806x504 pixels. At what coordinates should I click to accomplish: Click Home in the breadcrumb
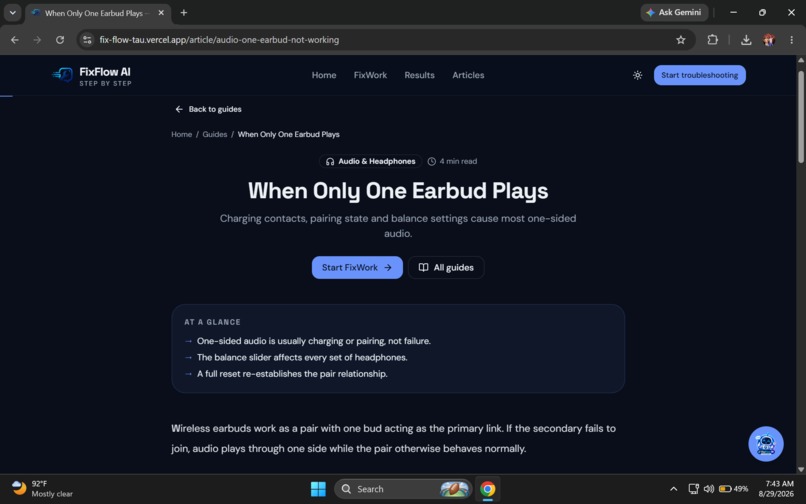pyautogui.click(x=181, y=134)
